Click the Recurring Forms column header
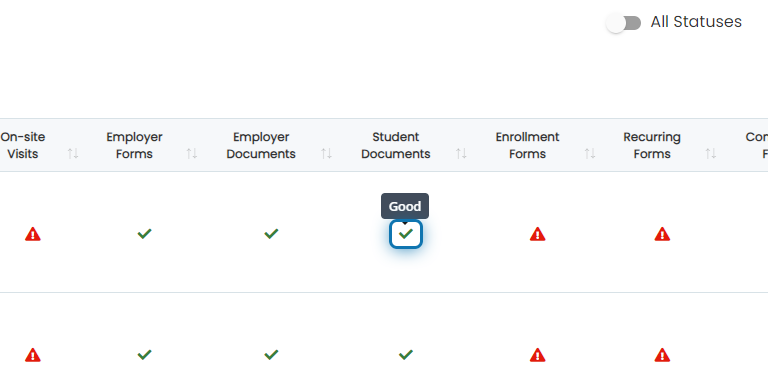Viewport: 768px width, 377px height. (652, 145)
